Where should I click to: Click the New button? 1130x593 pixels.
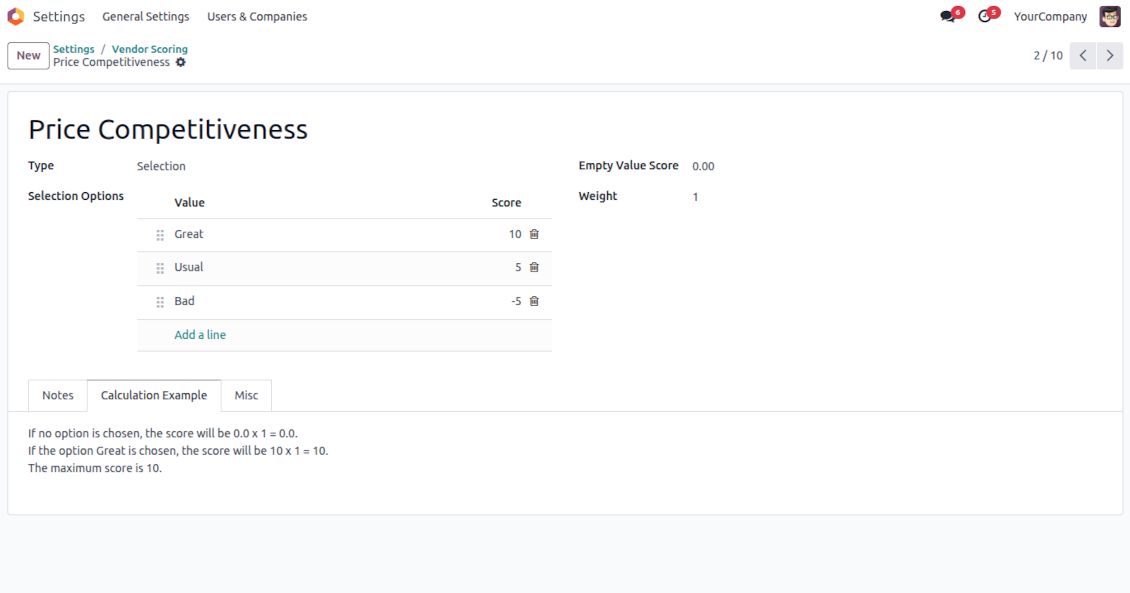pyautogui.click(x=28, y=56)
